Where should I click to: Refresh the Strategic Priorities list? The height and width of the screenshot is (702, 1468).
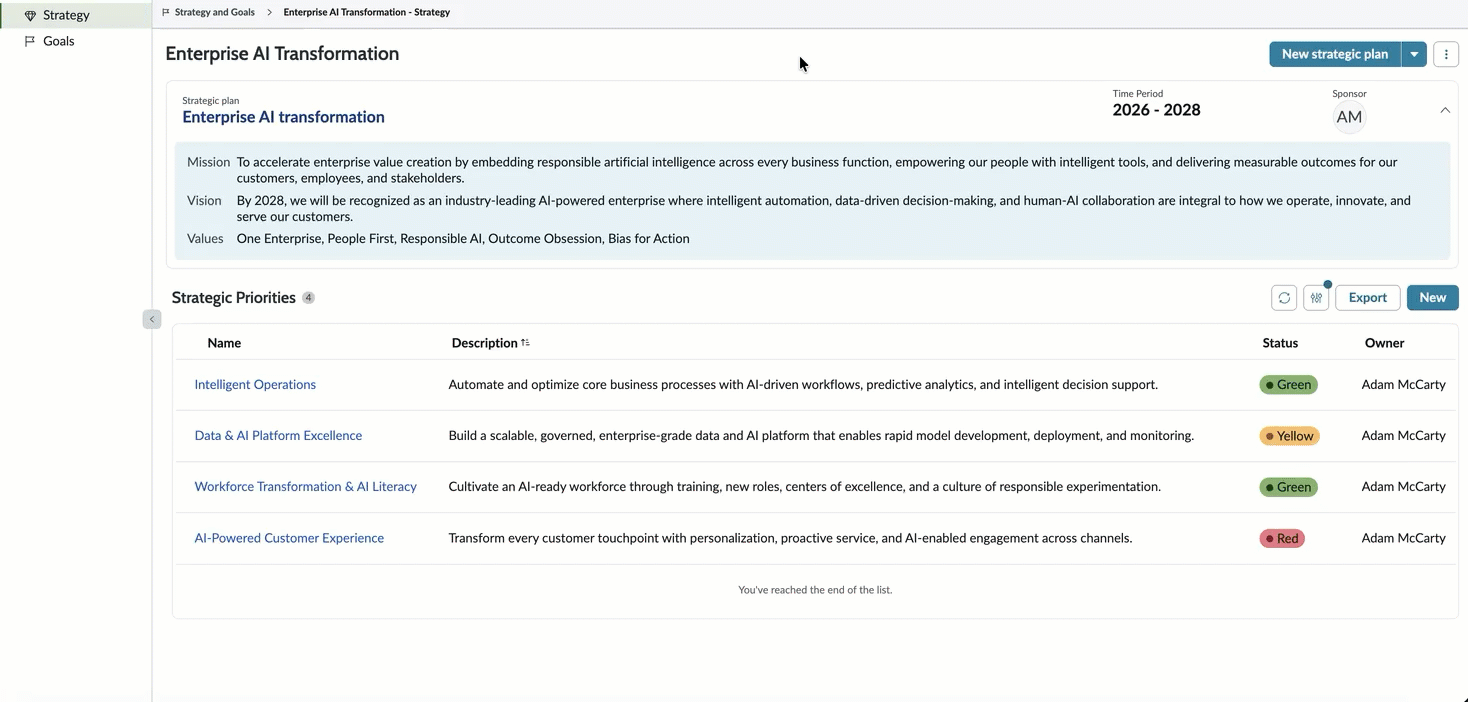(1284, 298)
